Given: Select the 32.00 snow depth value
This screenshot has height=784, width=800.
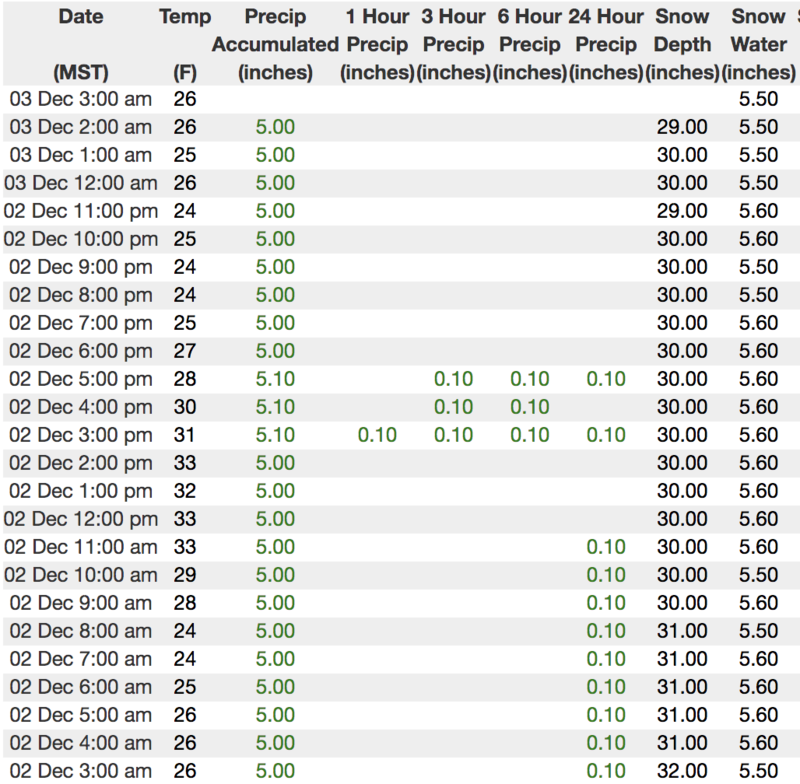Looking at the screenshot, I should tap(681, 771).
